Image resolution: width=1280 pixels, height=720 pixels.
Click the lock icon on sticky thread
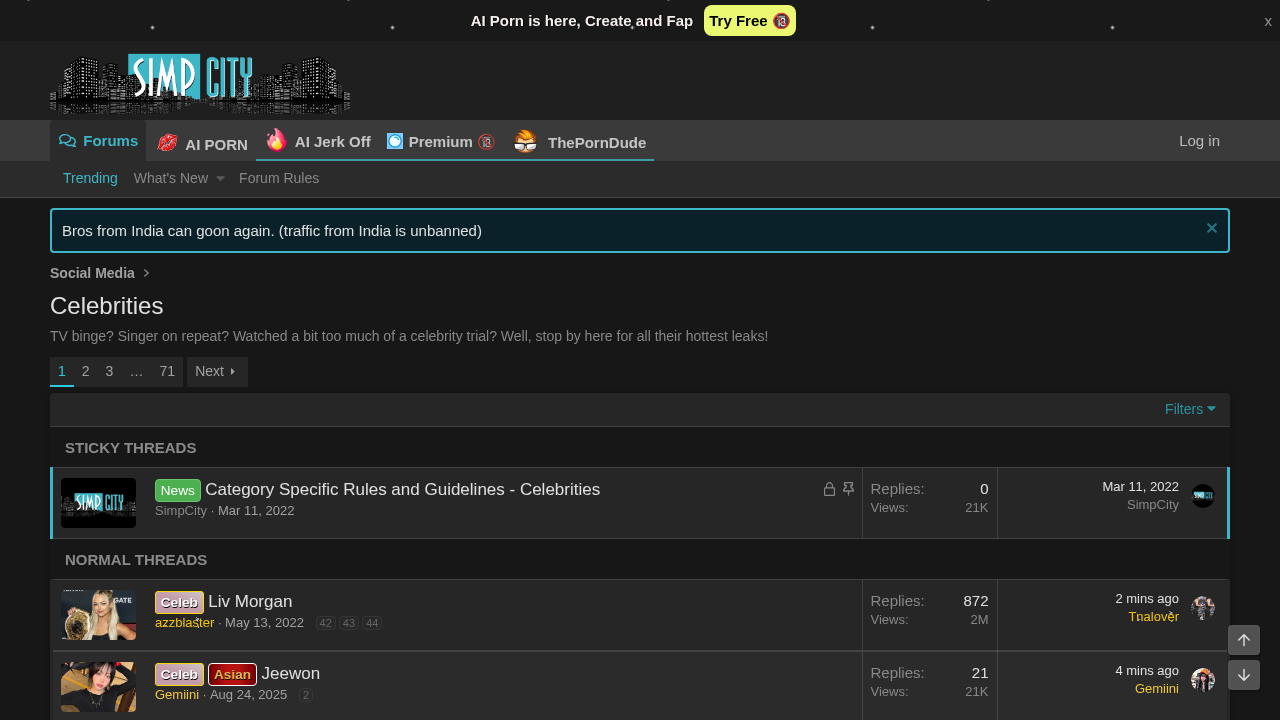[829, 489]
